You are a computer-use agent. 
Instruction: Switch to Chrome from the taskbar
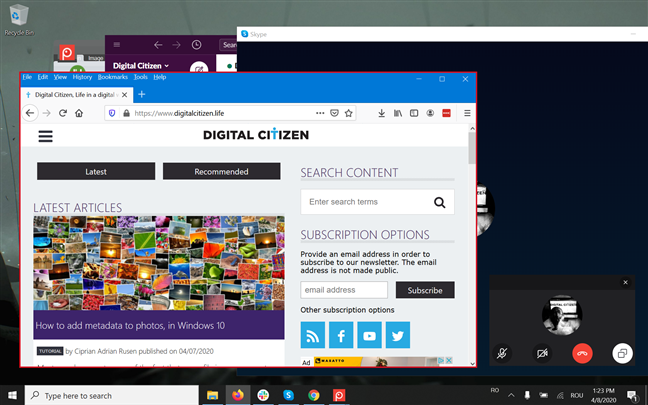point(313,395)
